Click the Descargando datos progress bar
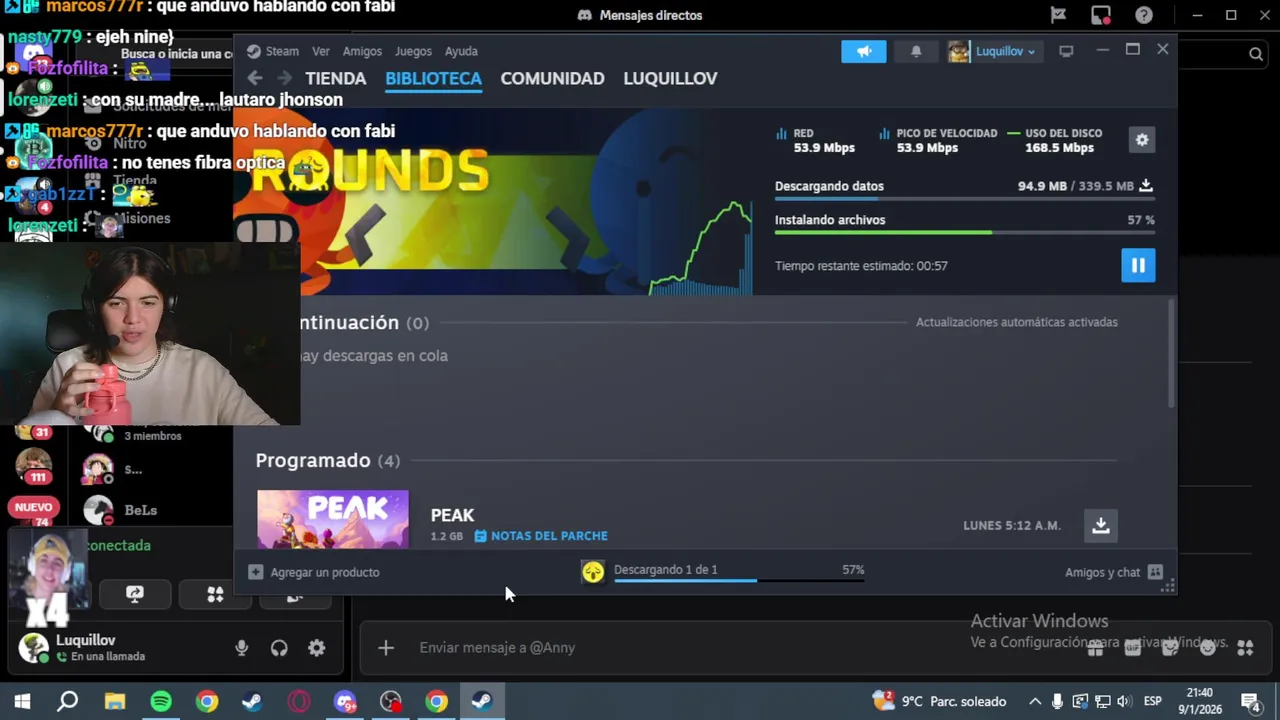The width and height of the screenshot is (1280, 720). (964, 198)
